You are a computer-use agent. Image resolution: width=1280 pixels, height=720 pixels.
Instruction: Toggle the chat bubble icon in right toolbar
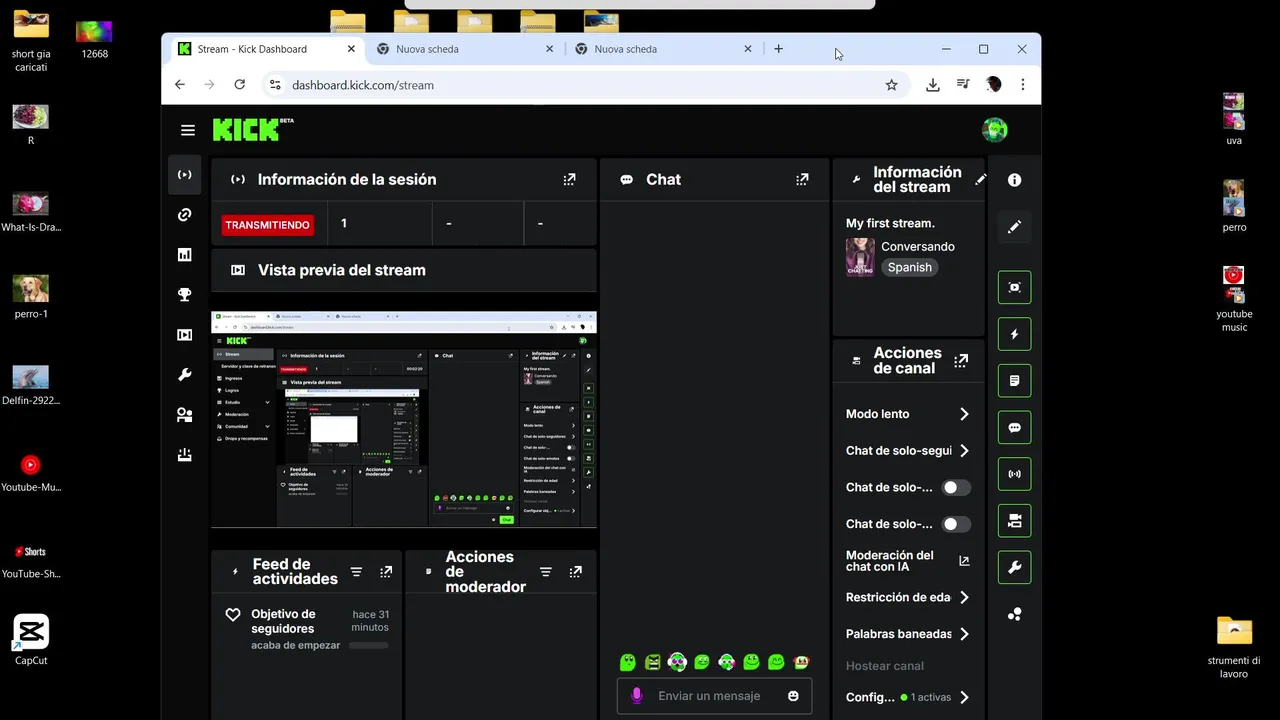[1014, 427]
